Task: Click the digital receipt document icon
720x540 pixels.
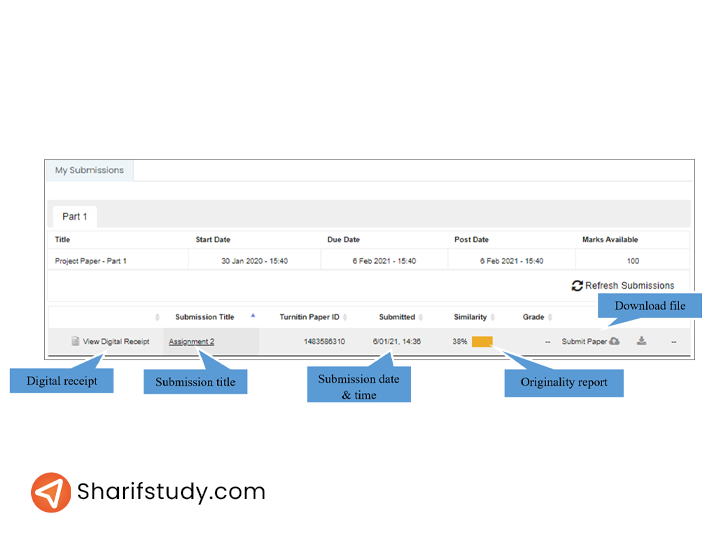Action: pos(75,341)
